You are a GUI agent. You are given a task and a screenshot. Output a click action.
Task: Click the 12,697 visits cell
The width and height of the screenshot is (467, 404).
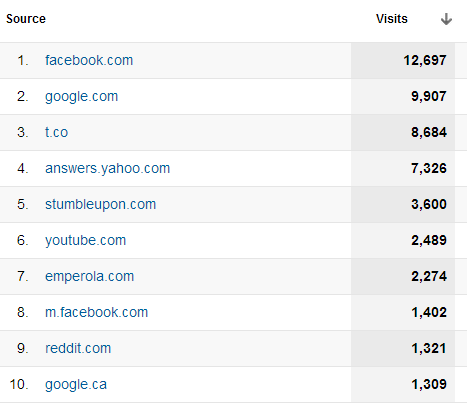403,60
